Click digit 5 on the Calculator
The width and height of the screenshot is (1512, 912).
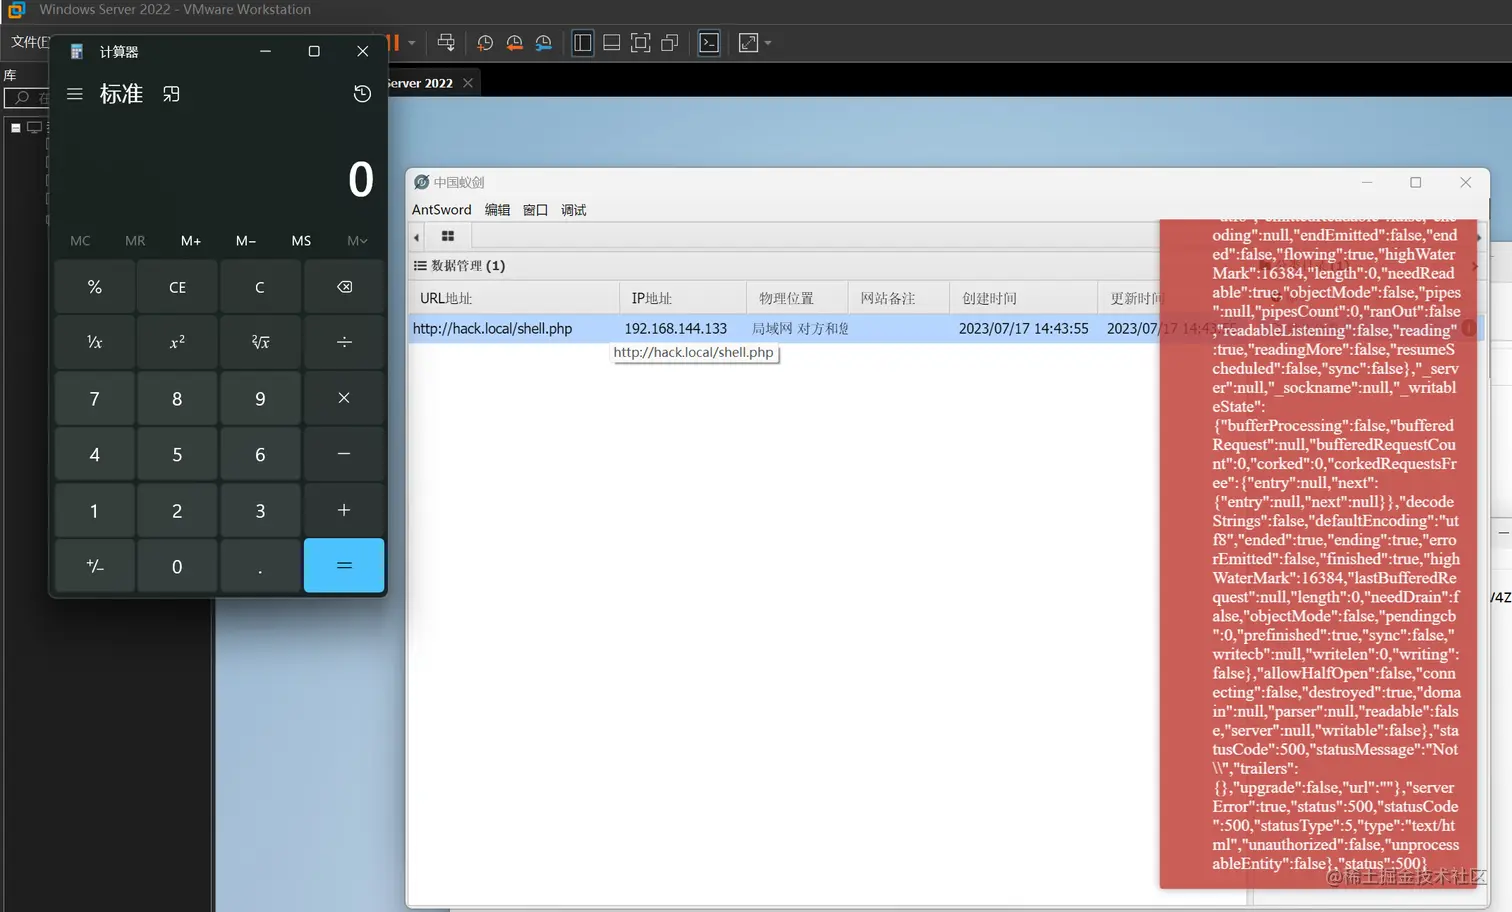tap(177, 454)
